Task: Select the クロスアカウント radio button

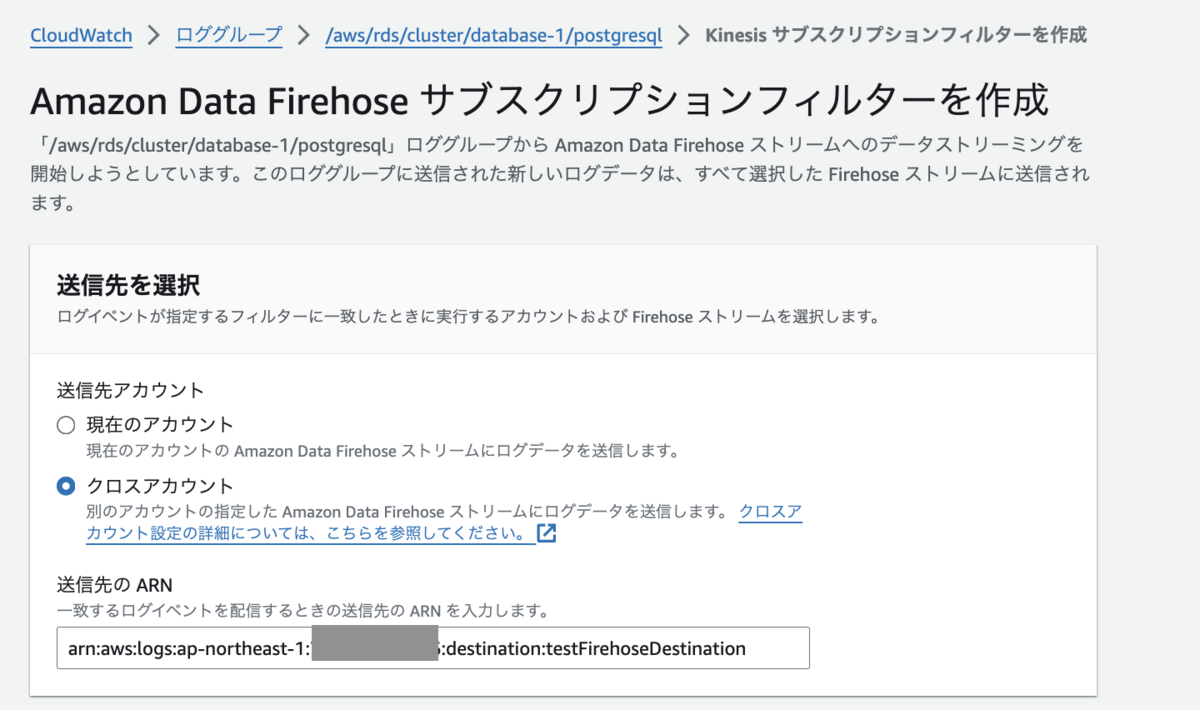Action: click(x=66, y=486)
